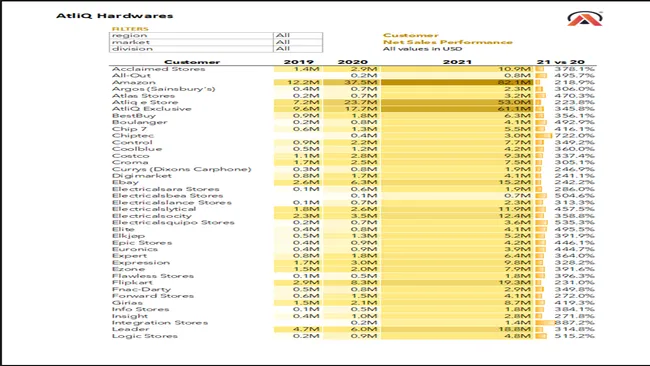Select the Costco customer name

point(131,156)
